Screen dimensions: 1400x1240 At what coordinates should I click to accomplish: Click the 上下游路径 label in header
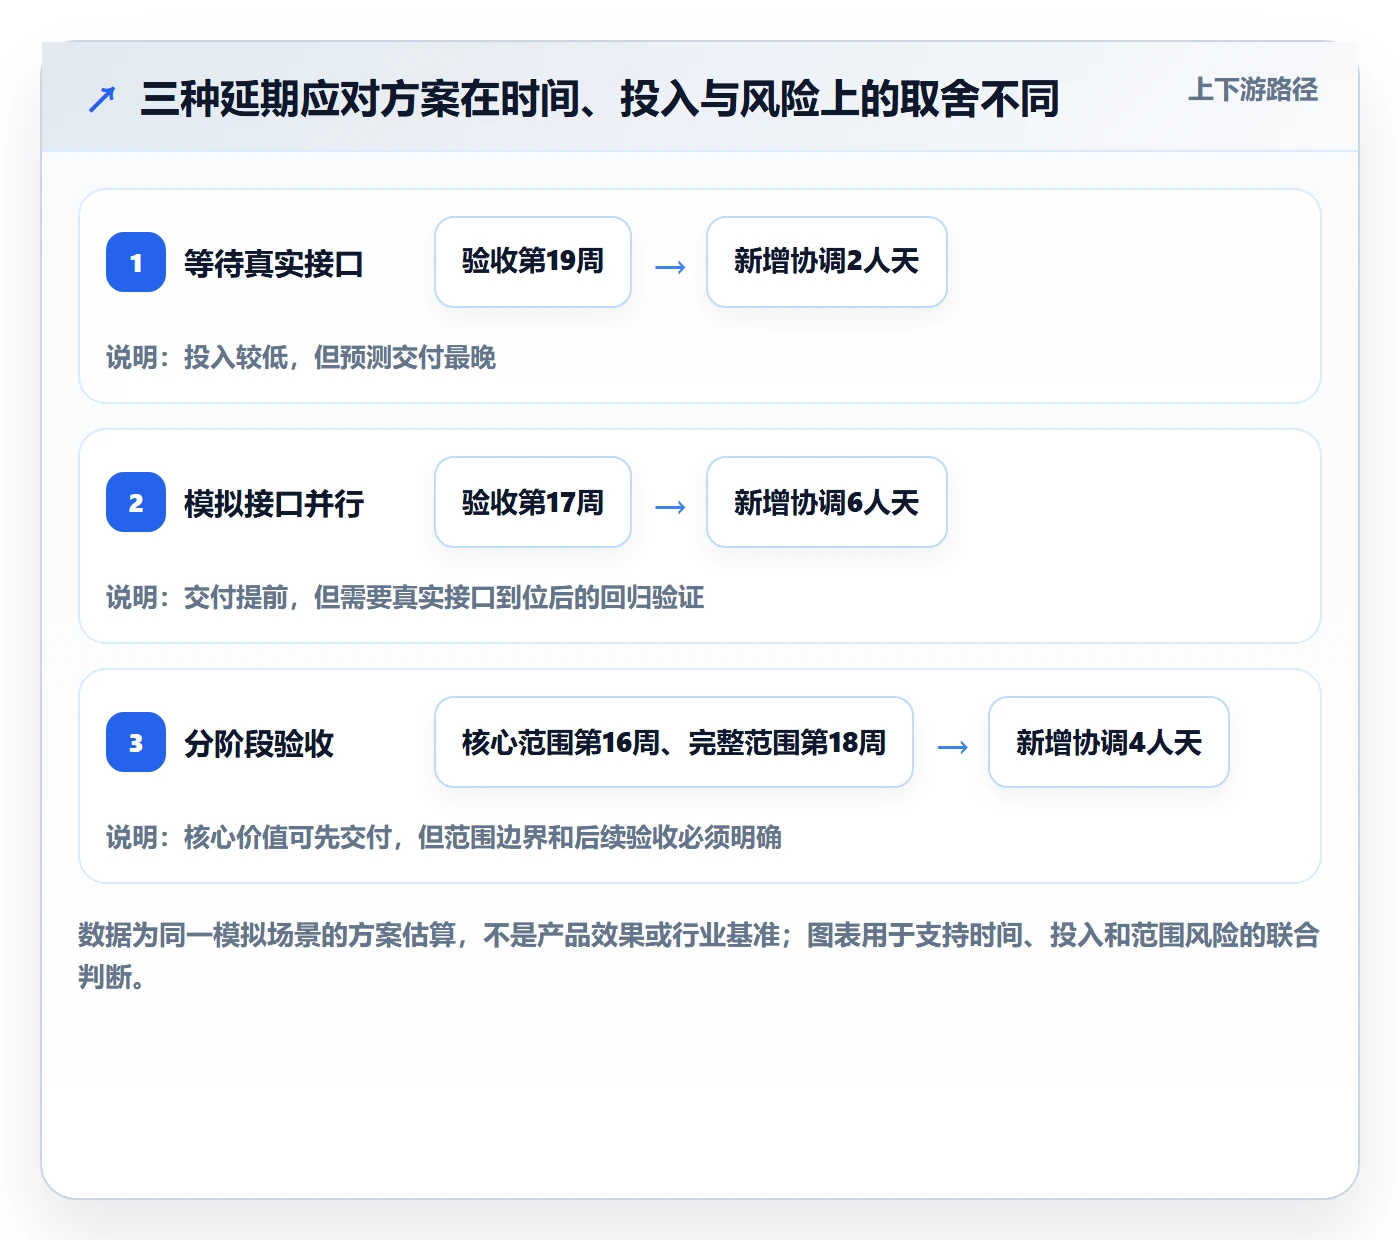click(1253, 90)
